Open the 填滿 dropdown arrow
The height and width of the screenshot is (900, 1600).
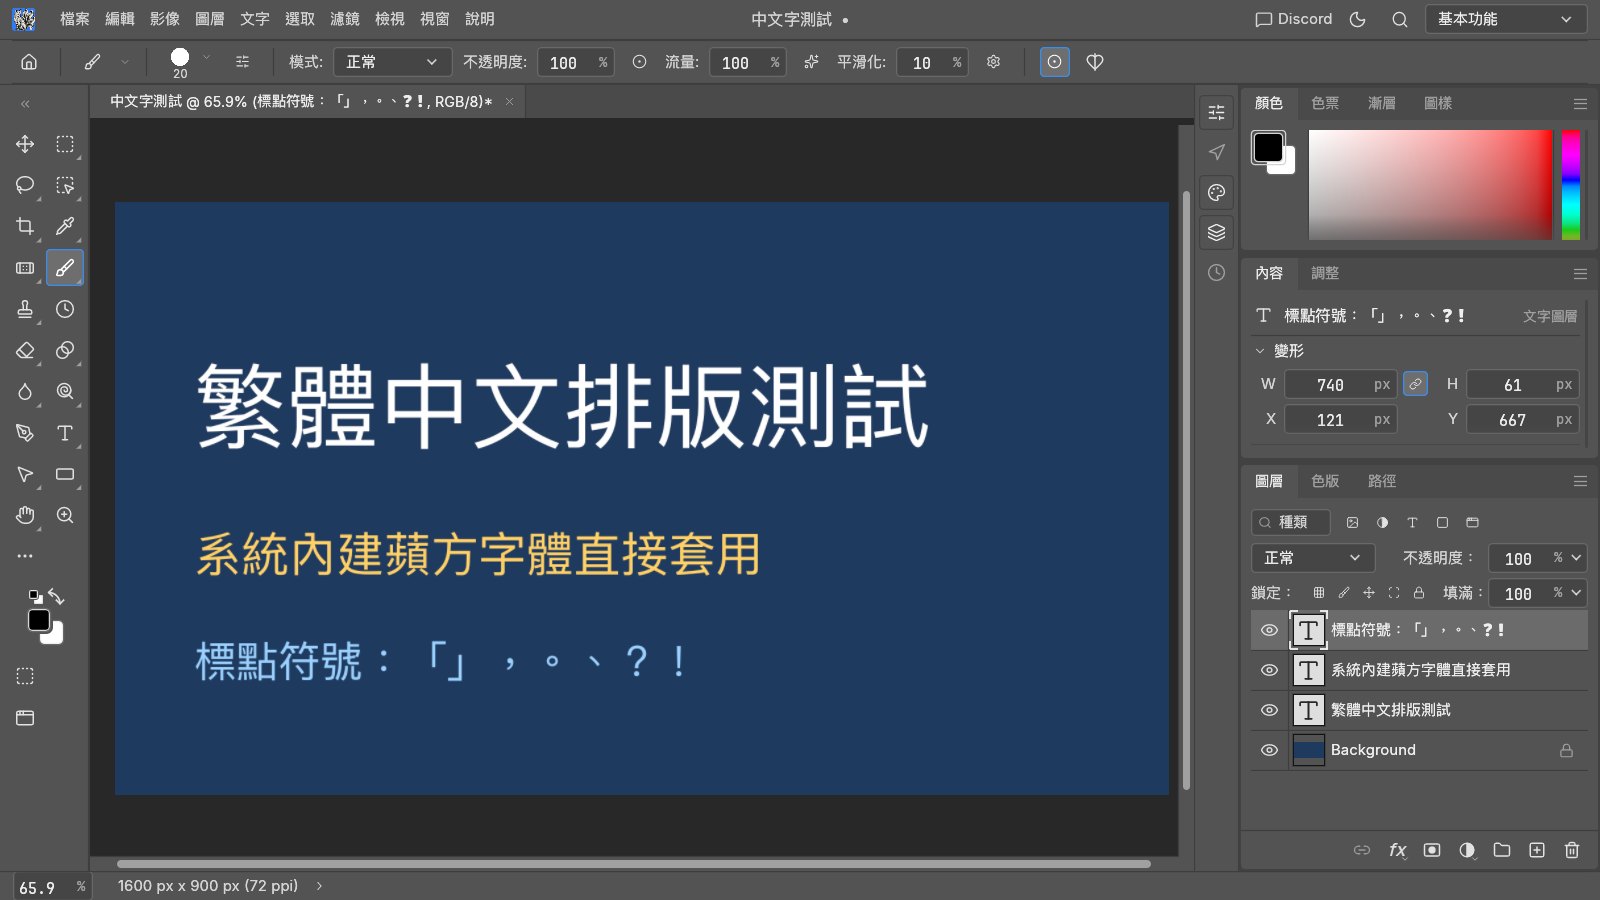point(1577,593)
